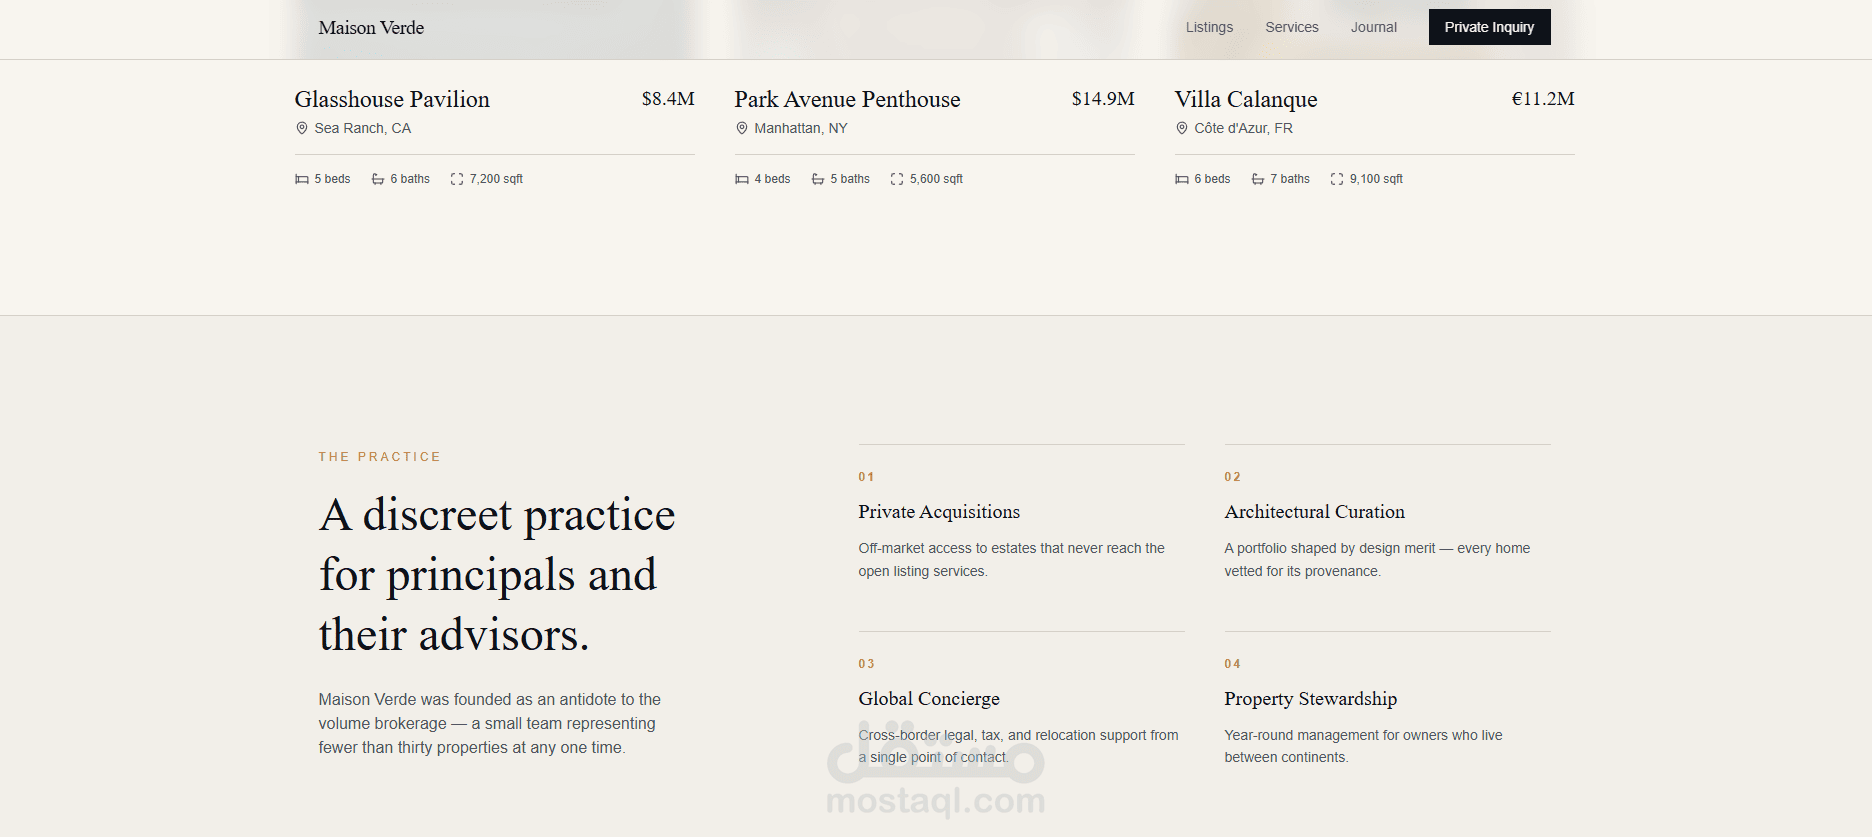Image resolution: width=1872 pixels, height=837 pixels.
Task: Click the area icon next to 9,100 sqft
Action: click(x=1337, y=179)
